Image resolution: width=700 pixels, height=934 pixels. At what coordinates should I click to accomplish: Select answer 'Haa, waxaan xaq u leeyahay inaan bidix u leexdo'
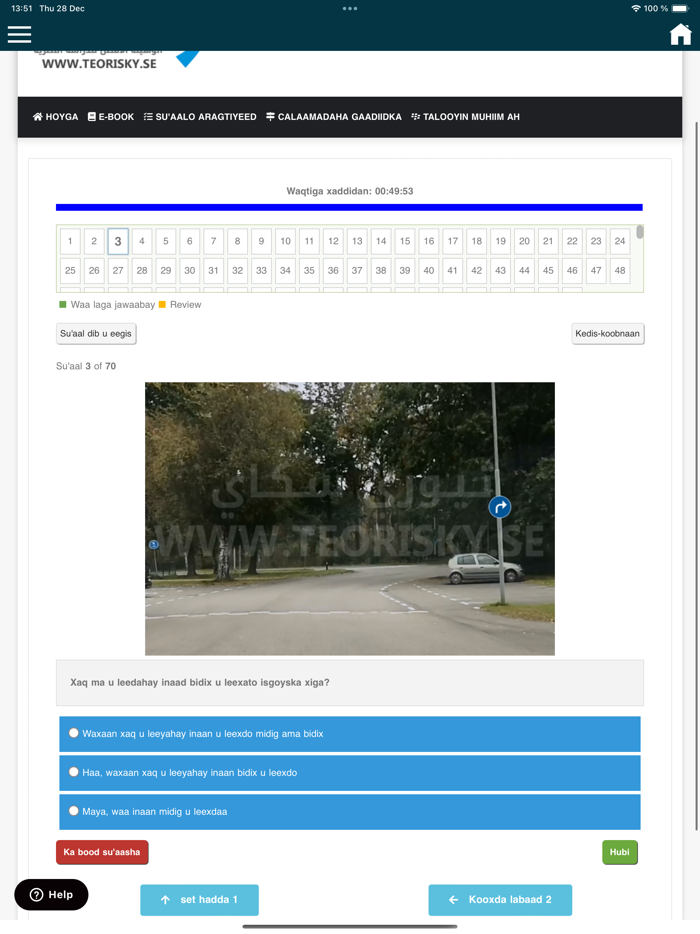pos(350,773)
